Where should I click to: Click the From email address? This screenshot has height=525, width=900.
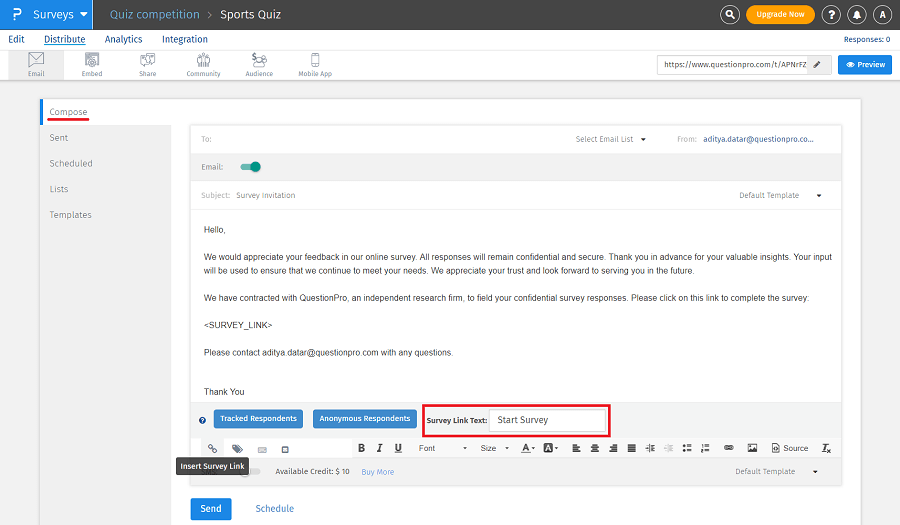(x=758, y=139)
